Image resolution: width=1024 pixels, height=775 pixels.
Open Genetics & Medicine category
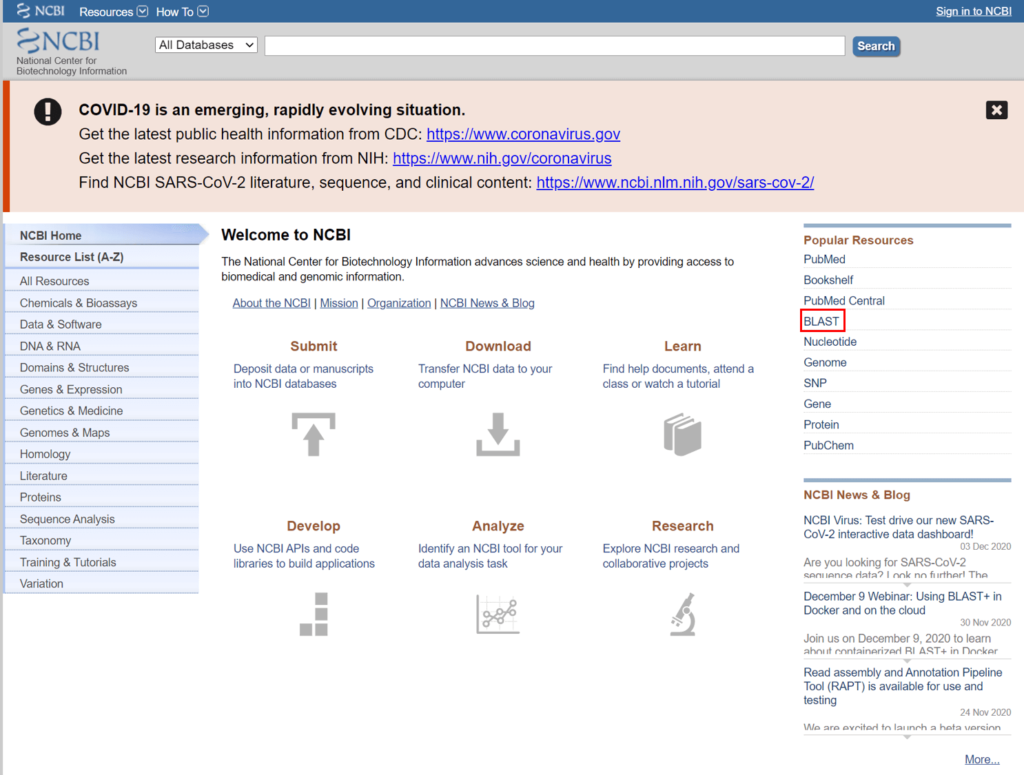[x=102, y=411]
